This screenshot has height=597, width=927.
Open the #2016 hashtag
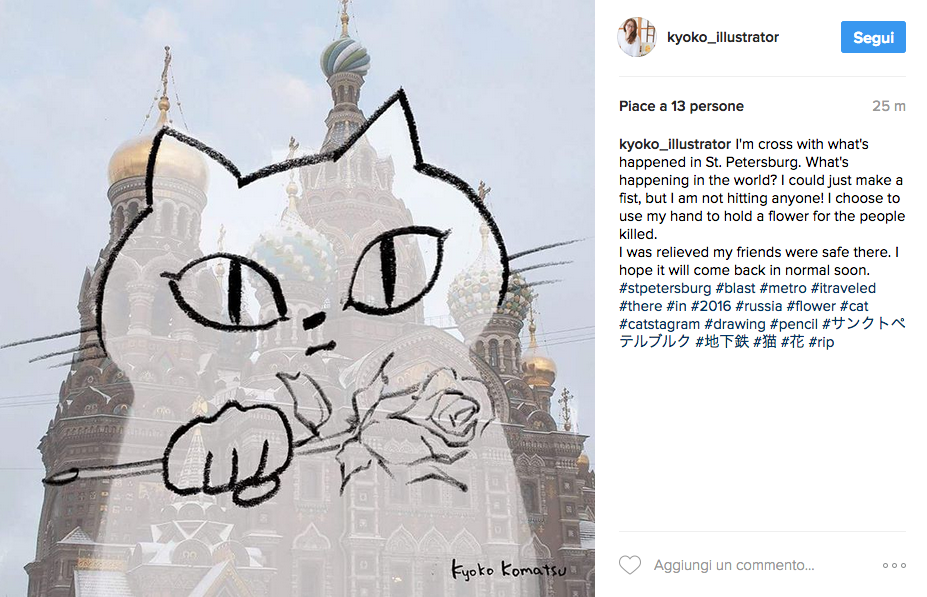(711, 306)
